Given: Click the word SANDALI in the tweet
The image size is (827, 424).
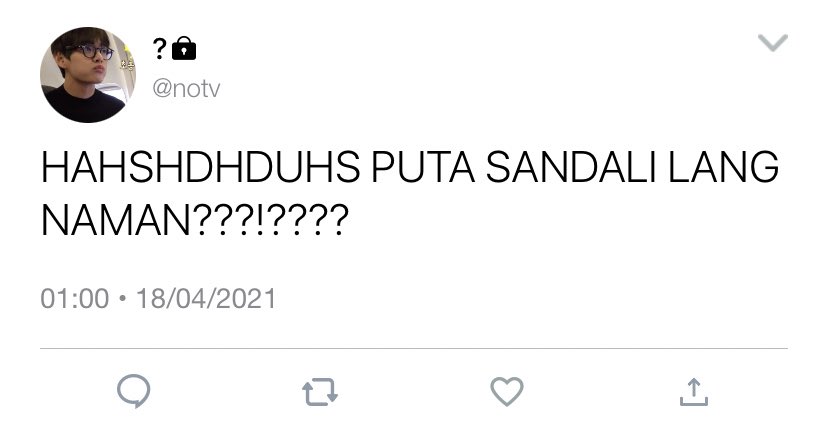Looking at the screenshot, I should click(x=570, y=167).
